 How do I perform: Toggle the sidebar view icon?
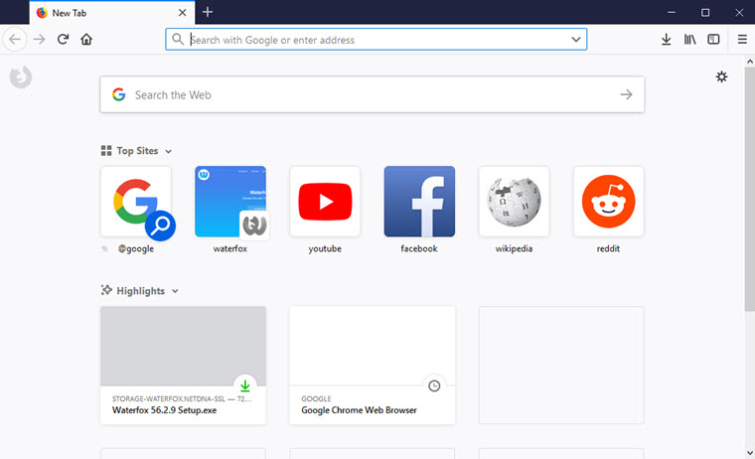(714, 39)
